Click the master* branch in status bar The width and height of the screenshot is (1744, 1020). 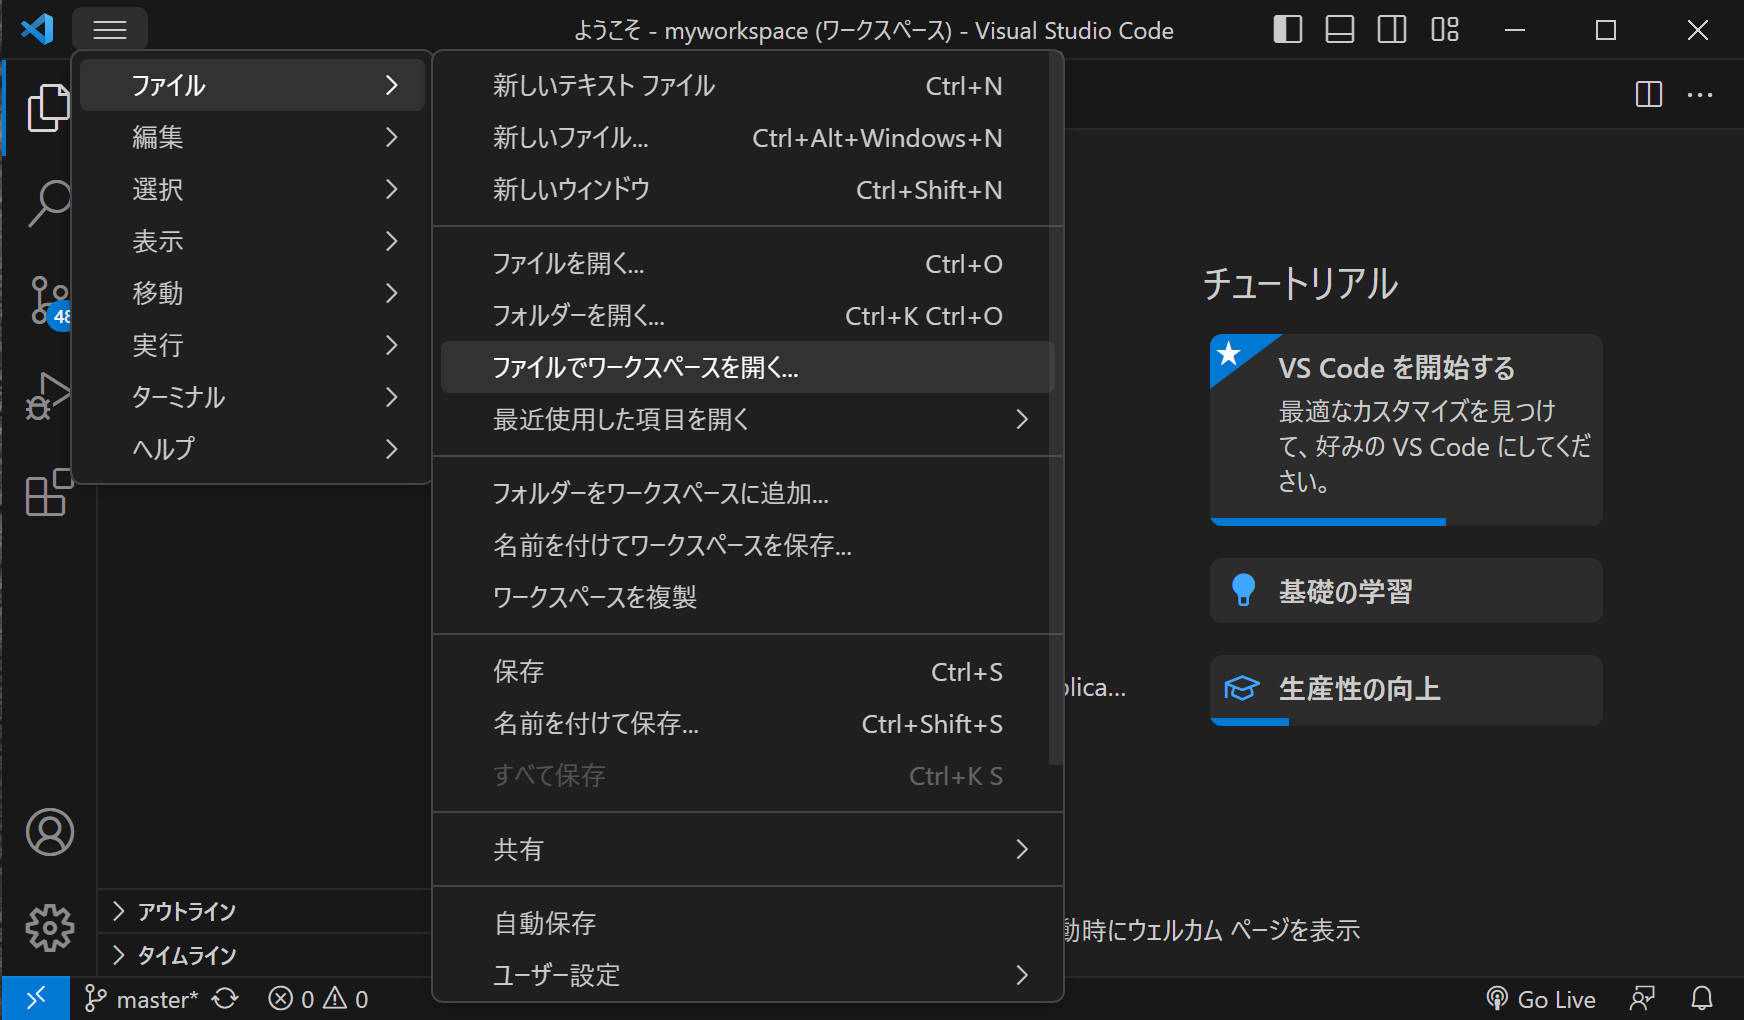tap(142, 999)
